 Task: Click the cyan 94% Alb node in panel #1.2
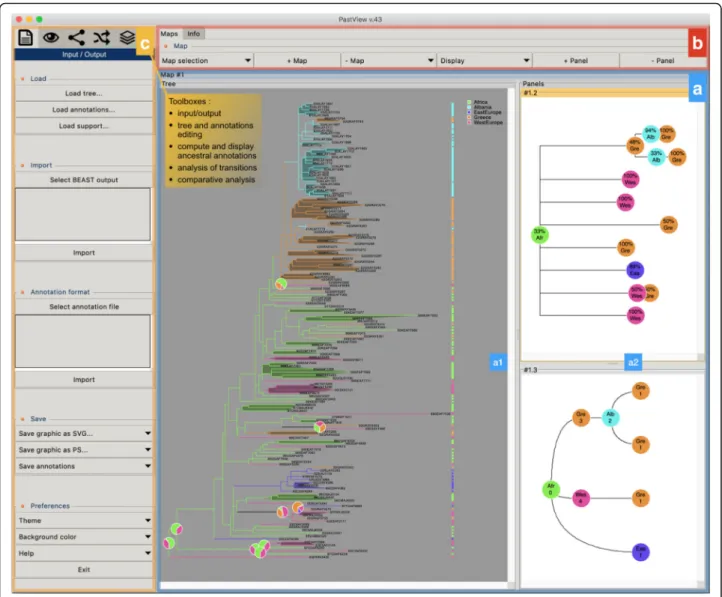click(650, 134)
